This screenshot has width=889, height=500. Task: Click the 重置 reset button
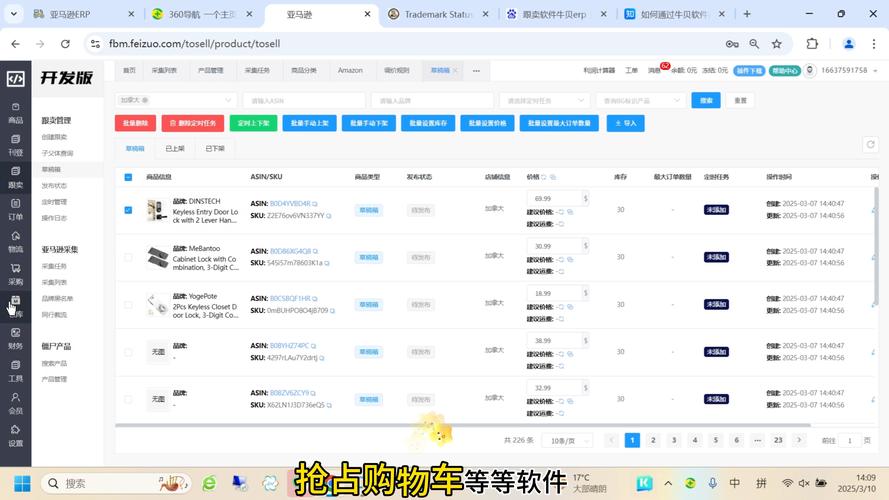(740, 100)
